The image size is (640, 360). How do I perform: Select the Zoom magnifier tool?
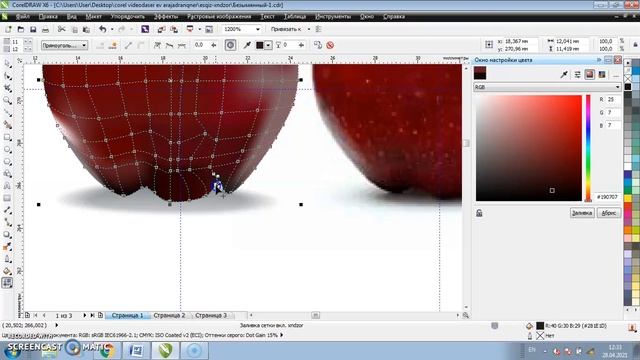pos(7,101)
